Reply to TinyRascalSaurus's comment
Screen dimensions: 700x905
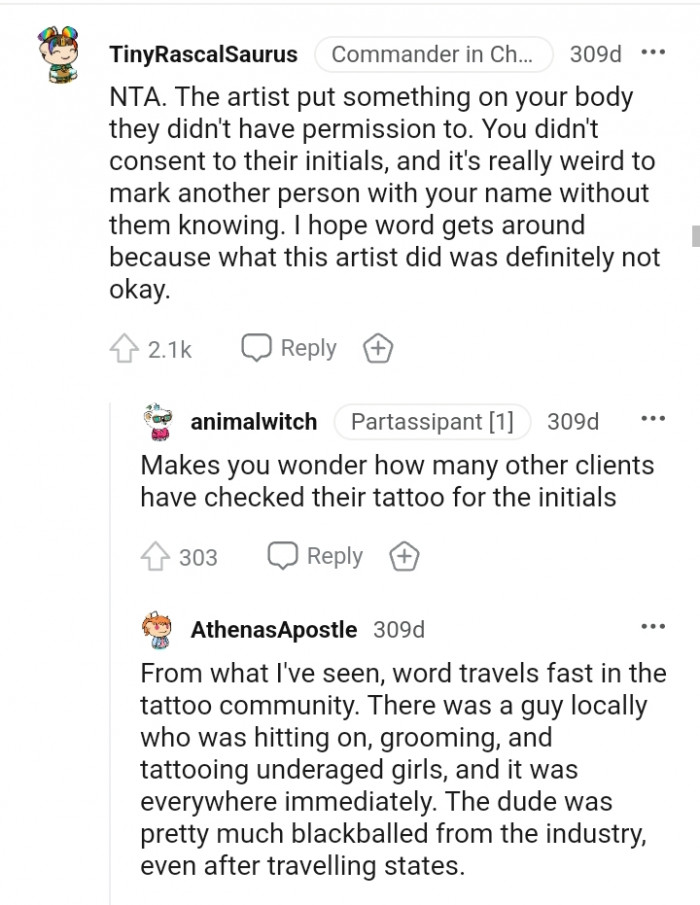point(290,348)
